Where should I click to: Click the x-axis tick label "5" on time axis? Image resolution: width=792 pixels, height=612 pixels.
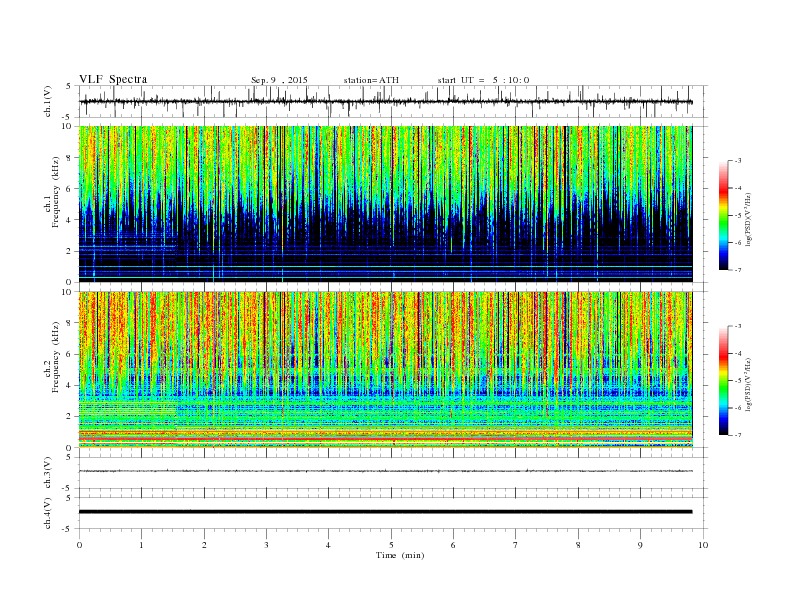click(x=391, y=545)
